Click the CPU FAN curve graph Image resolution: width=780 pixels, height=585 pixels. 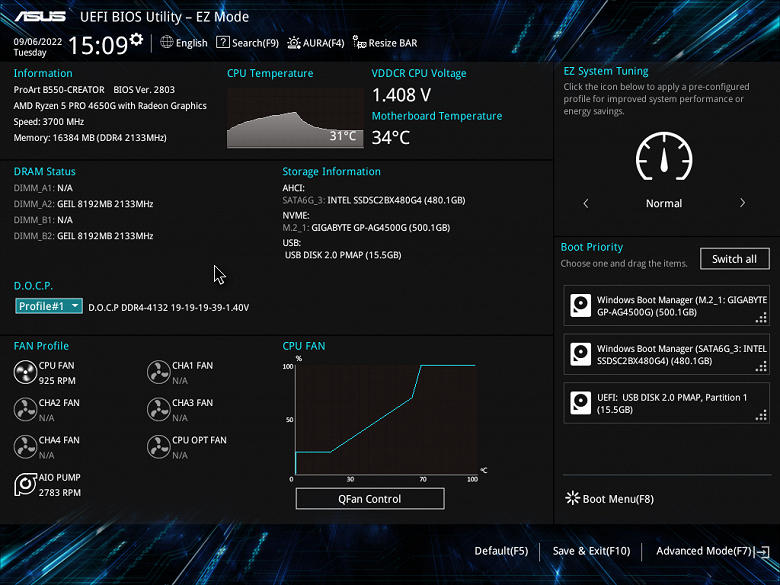click(386, 419)
